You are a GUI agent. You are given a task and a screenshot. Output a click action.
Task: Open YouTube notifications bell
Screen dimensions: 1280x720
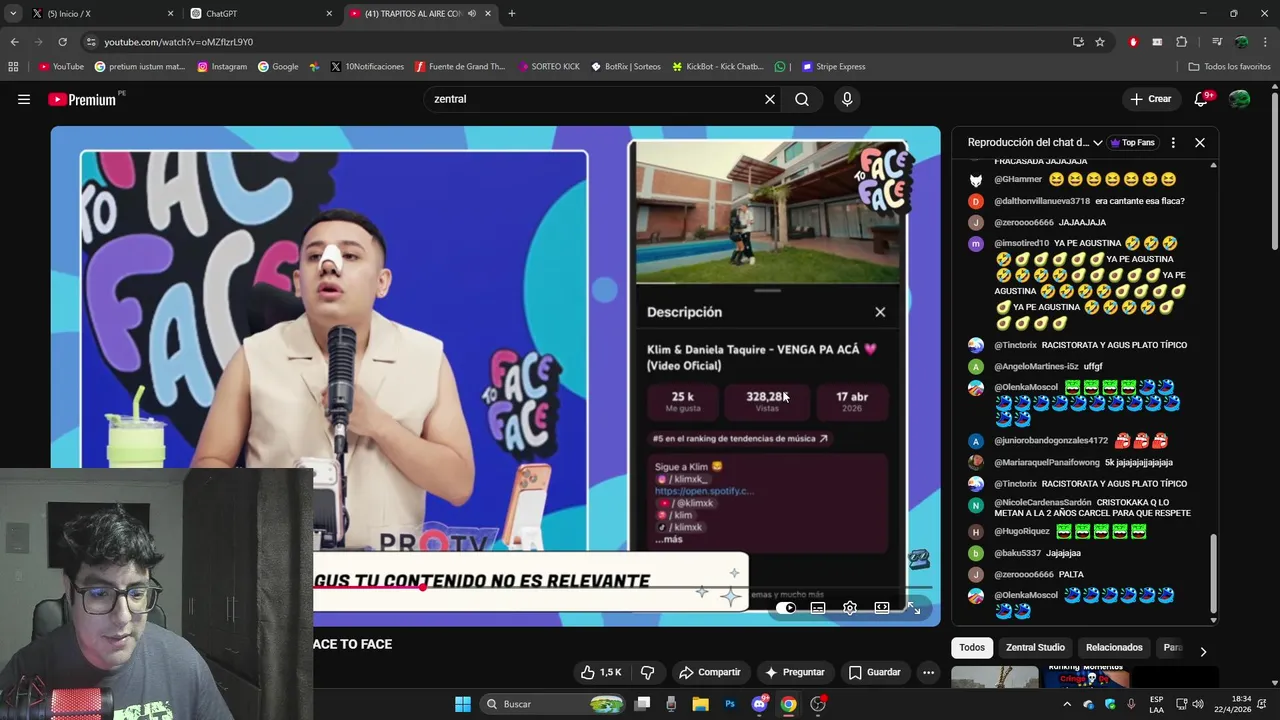[x=1202, y=99]
